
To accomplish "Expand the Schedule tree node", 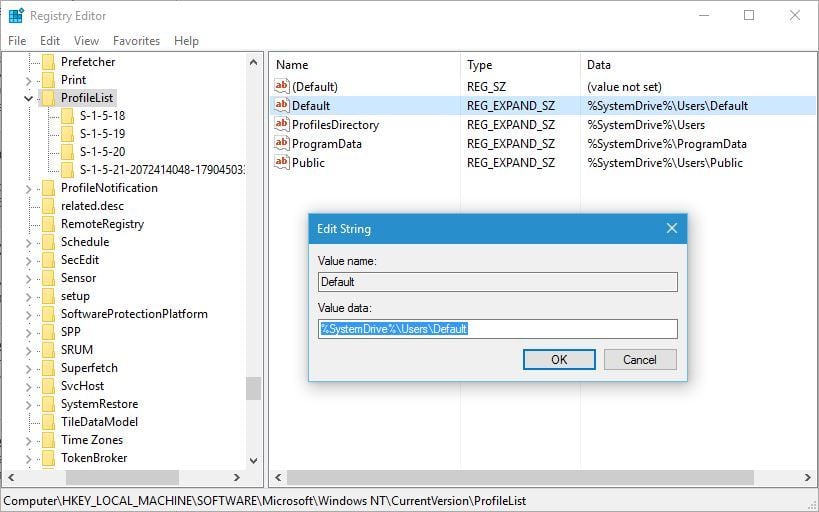I will tap(28, 242).
